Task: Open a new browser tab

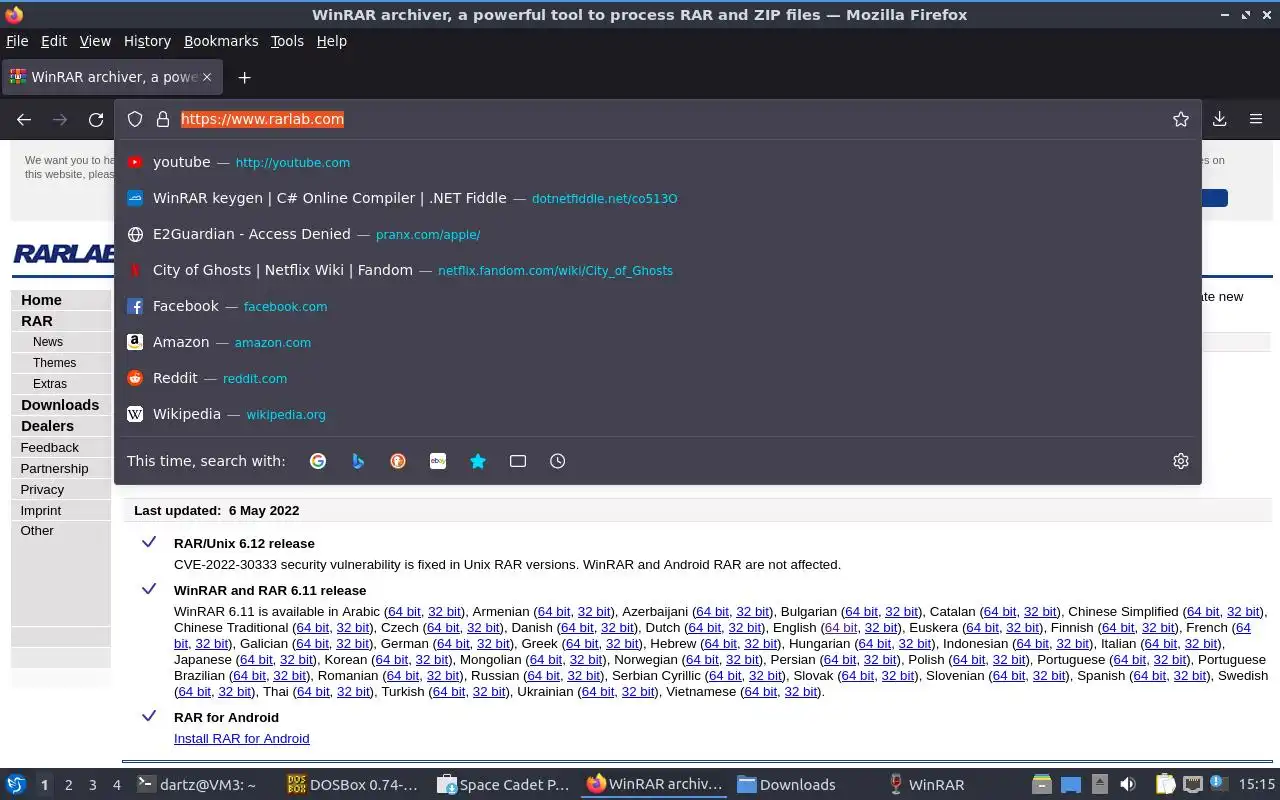Action: click(244, 77)
